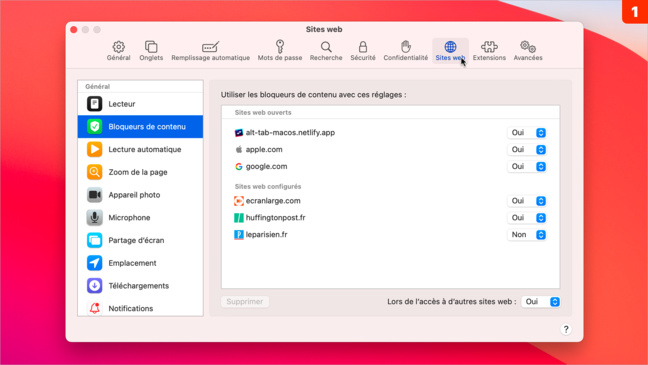Click the Notifications bell icon

pos(94,308)
